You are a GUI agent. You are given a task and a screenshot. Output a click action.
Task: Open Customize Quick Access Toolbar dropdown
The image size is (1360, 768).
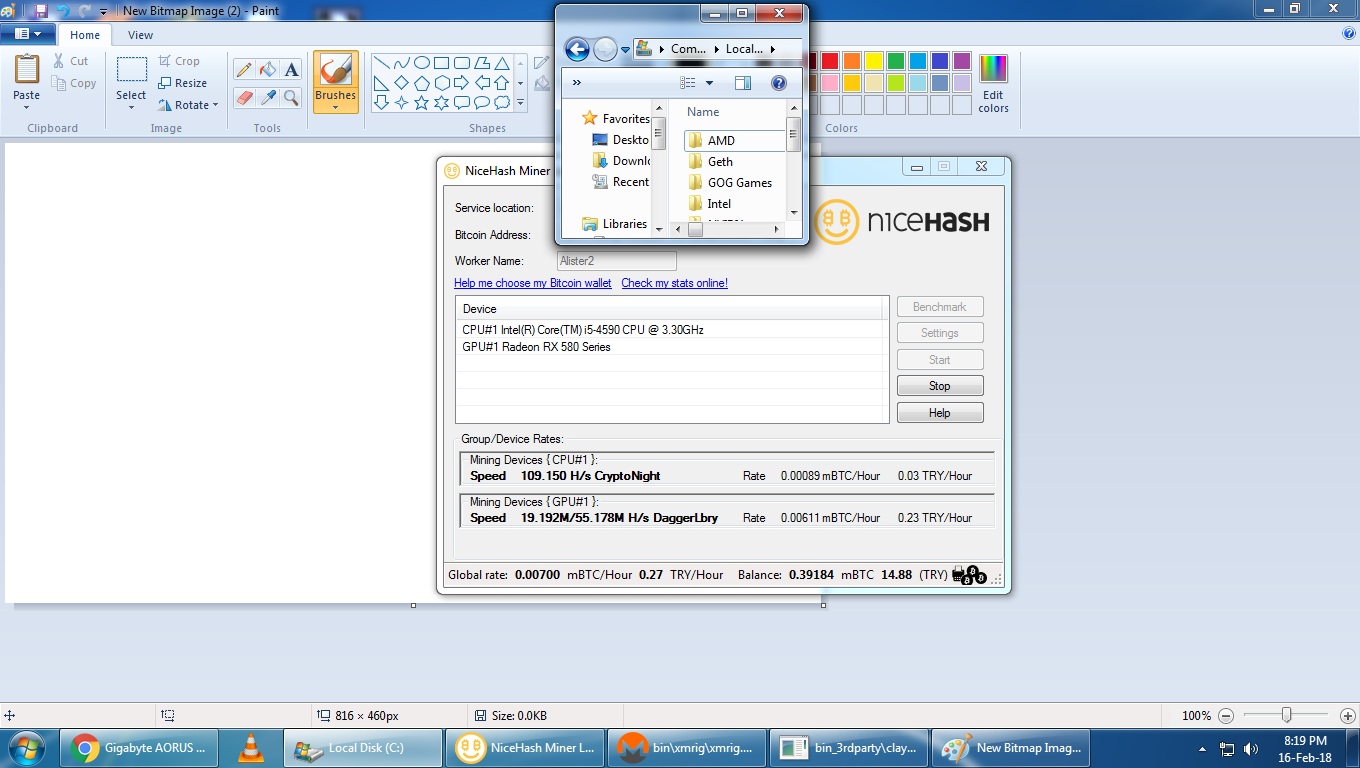point(103,11)
